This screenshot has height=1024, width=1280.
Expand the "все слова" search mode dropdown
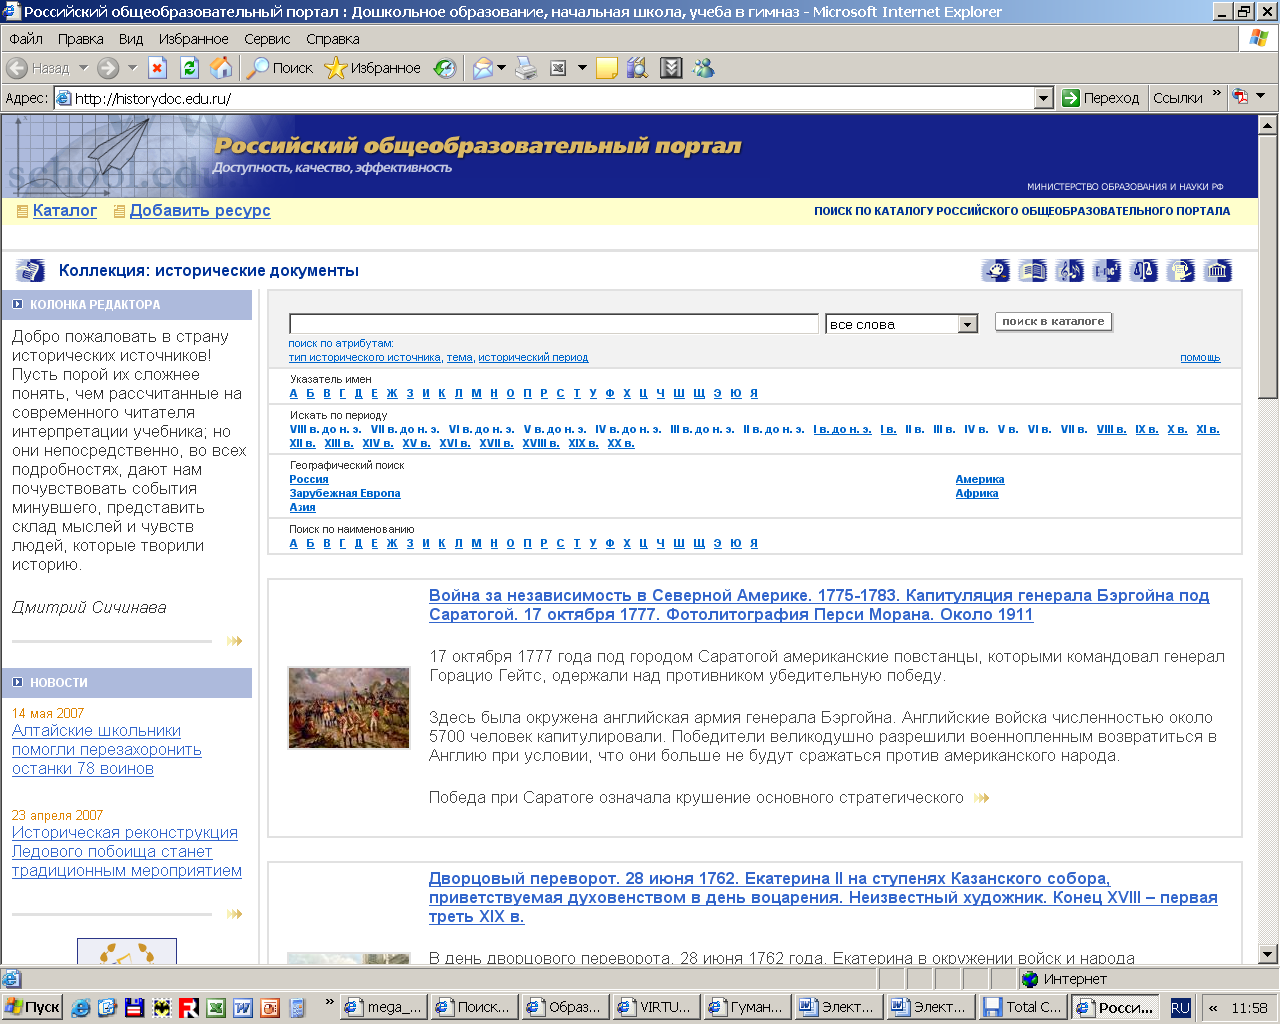pyautogui.click(x=967, y=324)
